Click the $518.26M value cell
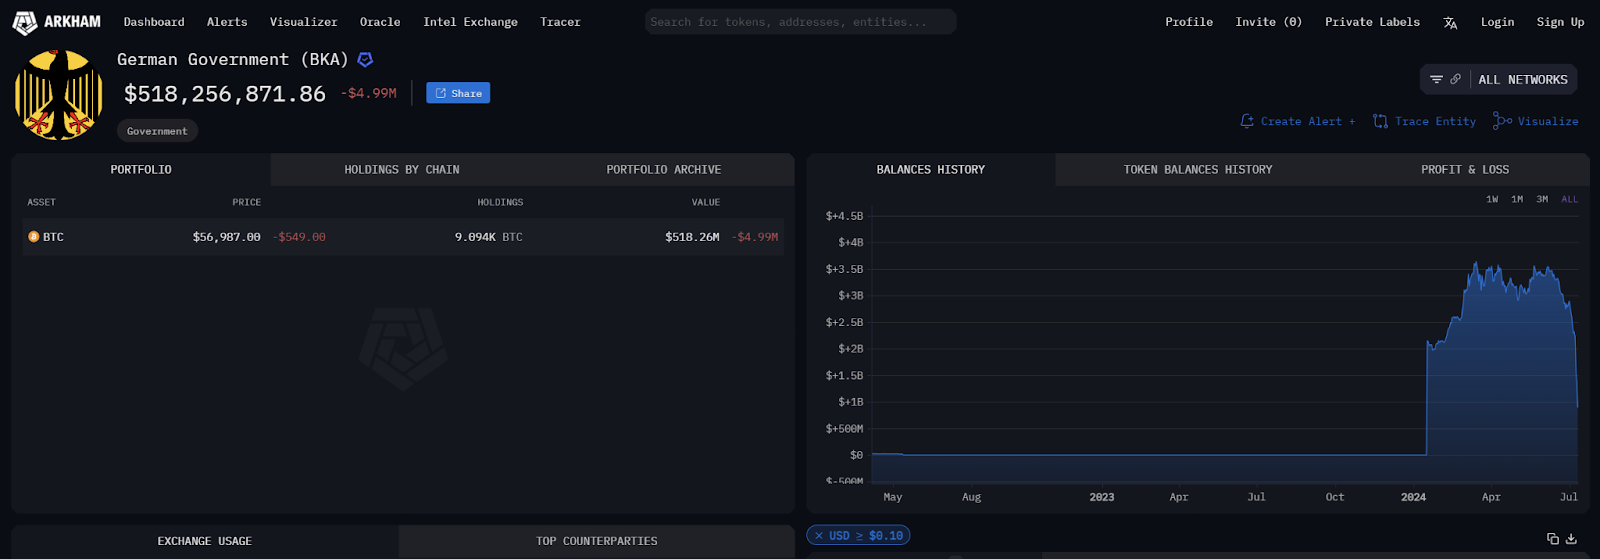 click(x=692, y=237)
